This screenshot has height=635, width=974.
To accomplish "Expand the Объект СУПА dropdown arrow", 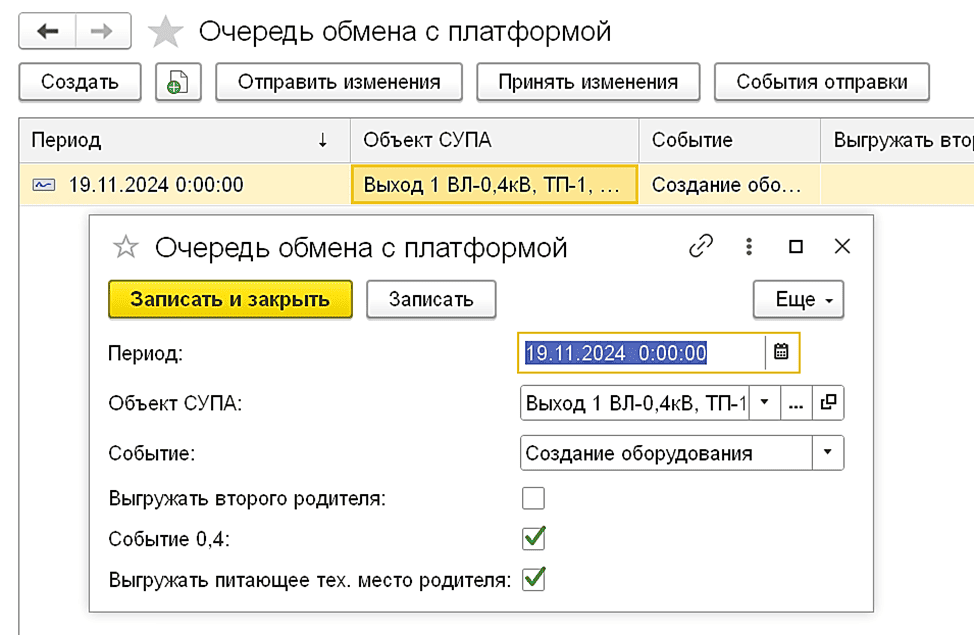I will [x=764, y=403].
